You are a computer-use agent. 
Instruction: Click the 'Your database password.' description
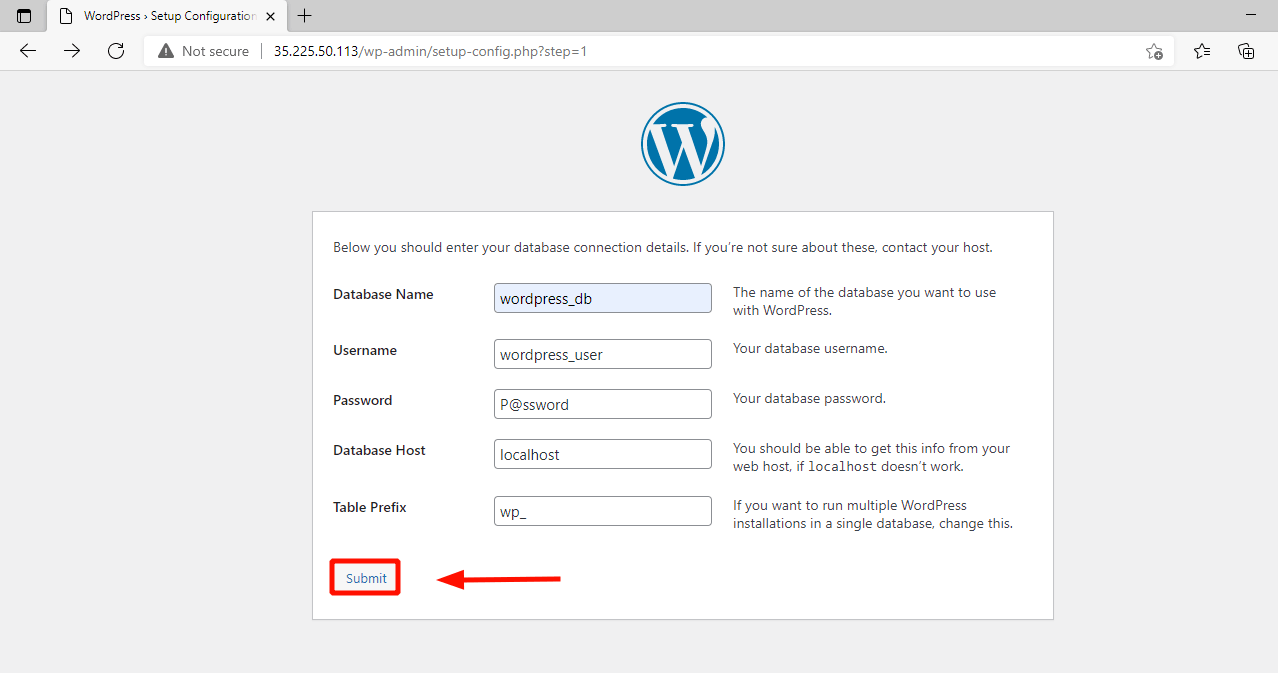click(x=809, y=398)
